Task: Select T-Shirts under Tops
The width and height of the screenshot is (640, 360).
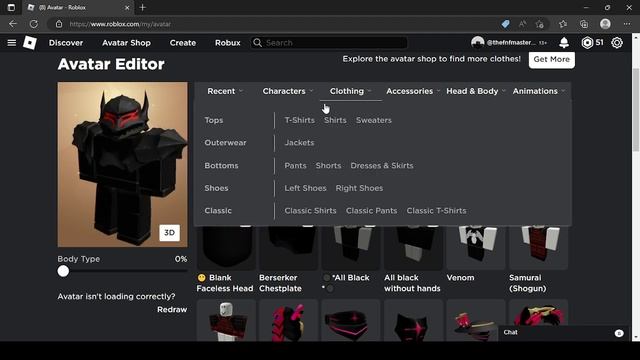Action: [x=300, y=120]
